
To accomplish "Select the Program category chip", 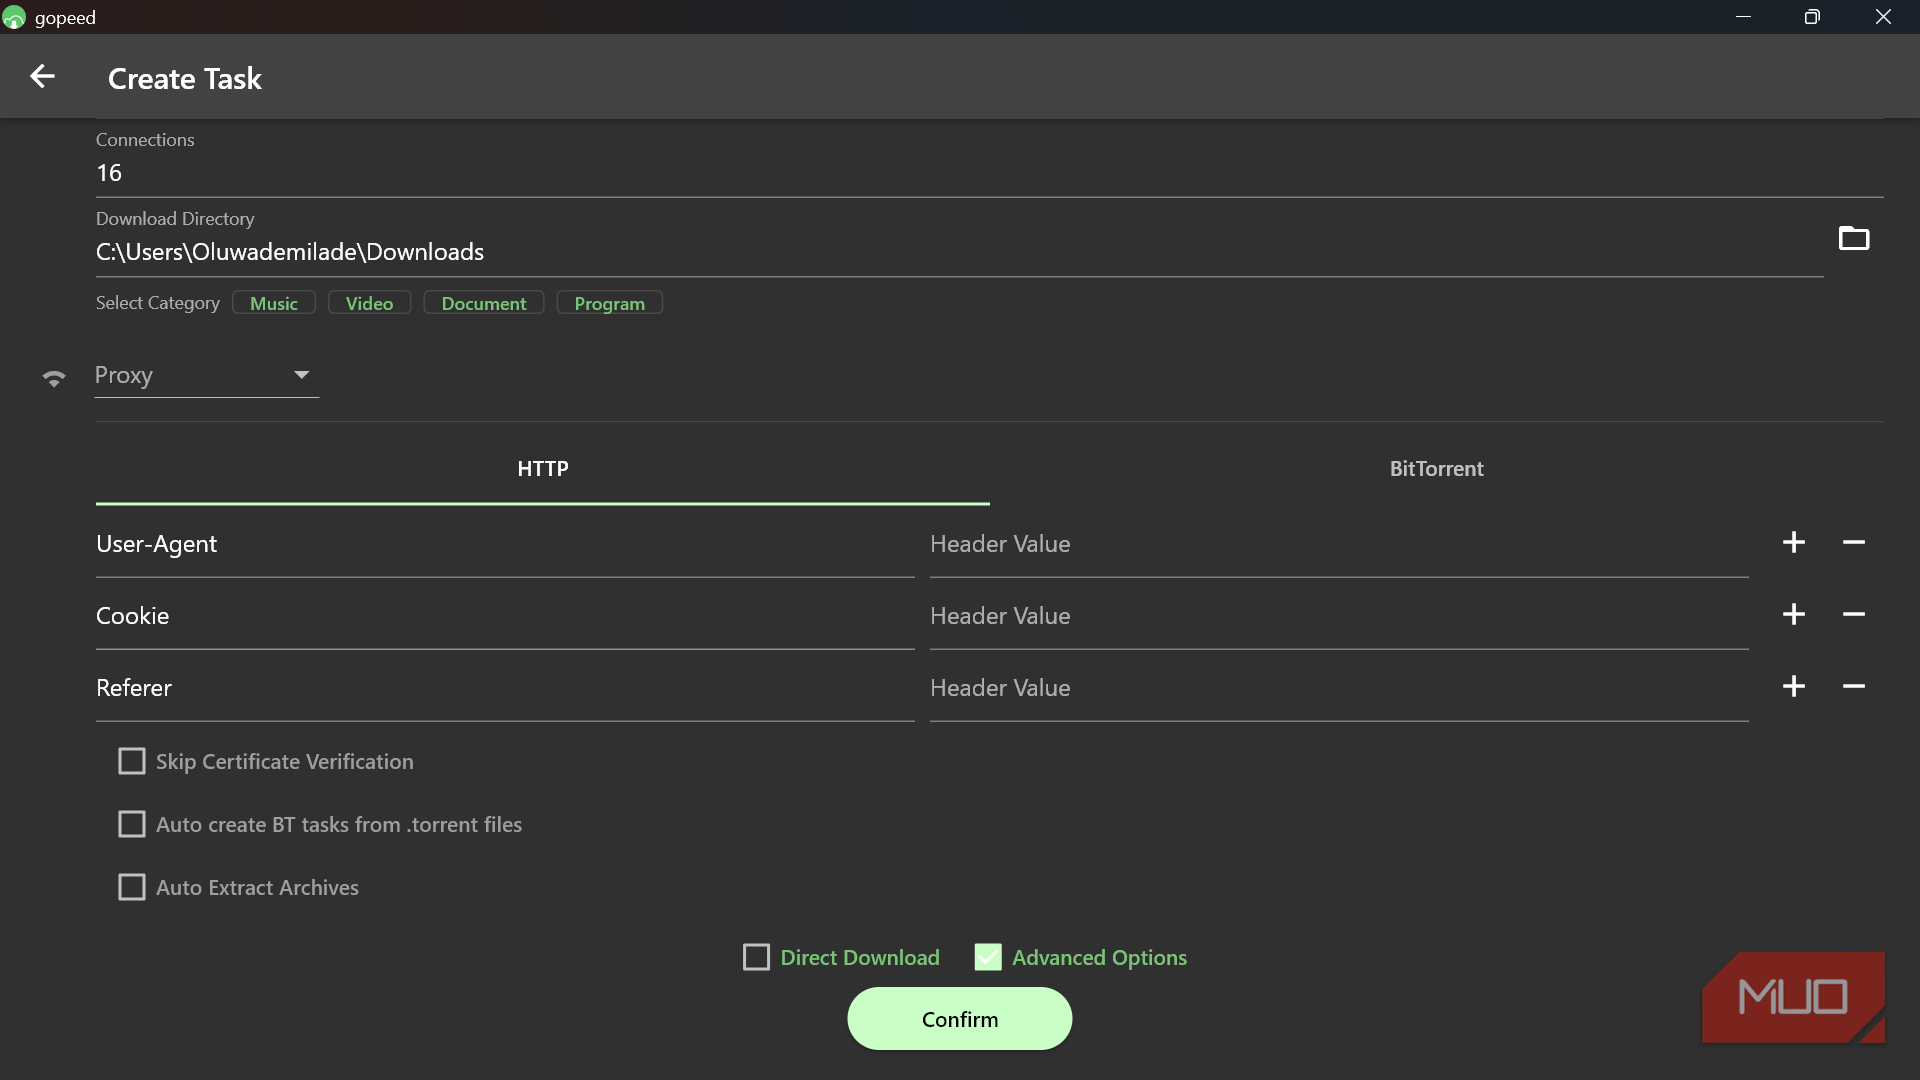I will 609,303.
